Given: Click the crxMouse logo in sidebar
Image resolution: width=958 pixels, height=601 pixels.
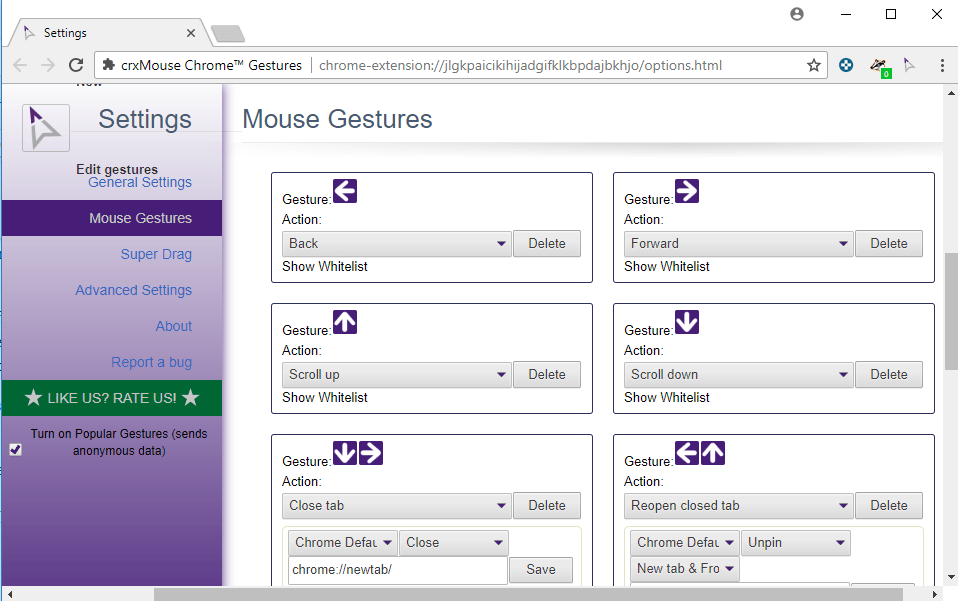Looking at the screenshot, I should coord(46,128).
